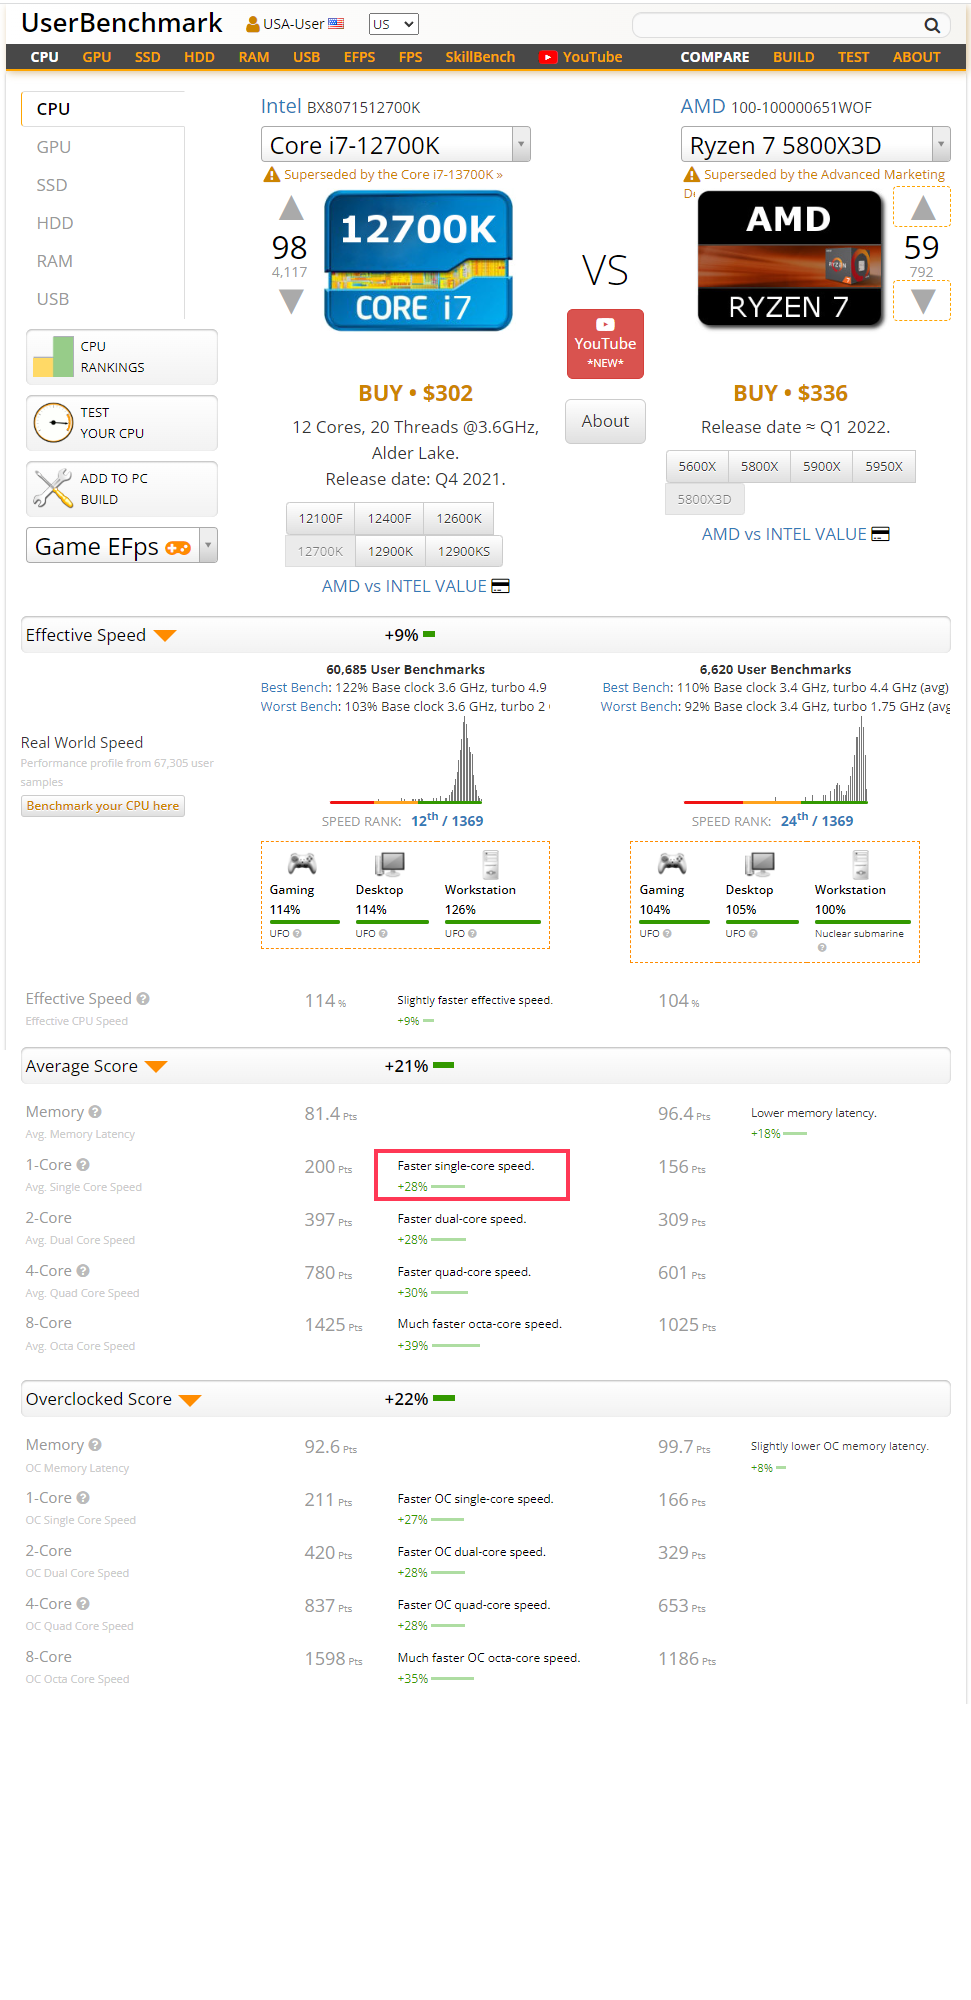Downvote the Ryzen 7 5800X3D

click(x=923, y=301)
